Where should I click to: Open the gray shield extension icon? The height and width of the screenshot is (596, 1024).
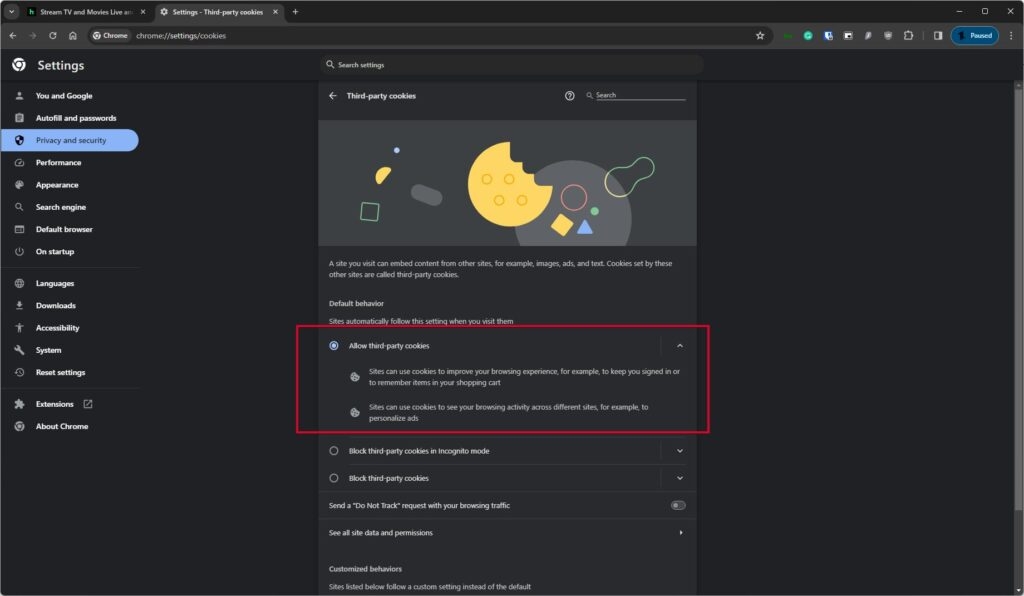tap(888, 36)
